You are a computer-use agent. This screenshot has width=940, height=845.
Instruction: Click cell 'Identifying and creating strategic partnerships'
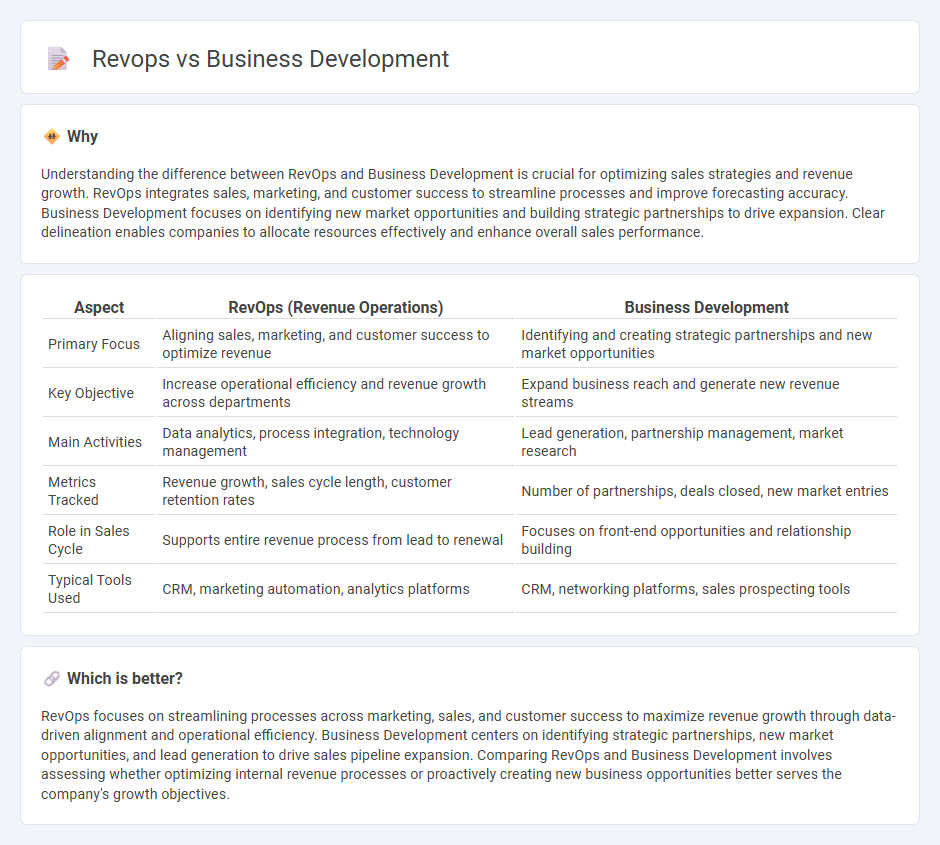coord(706,344)
